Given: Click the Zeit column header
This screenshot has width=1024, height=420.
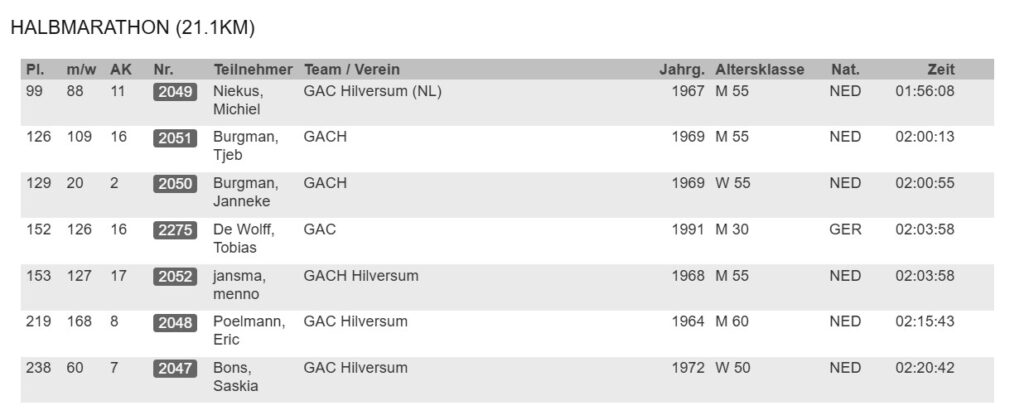Looking at the screenshot, I should coord(940,70).
